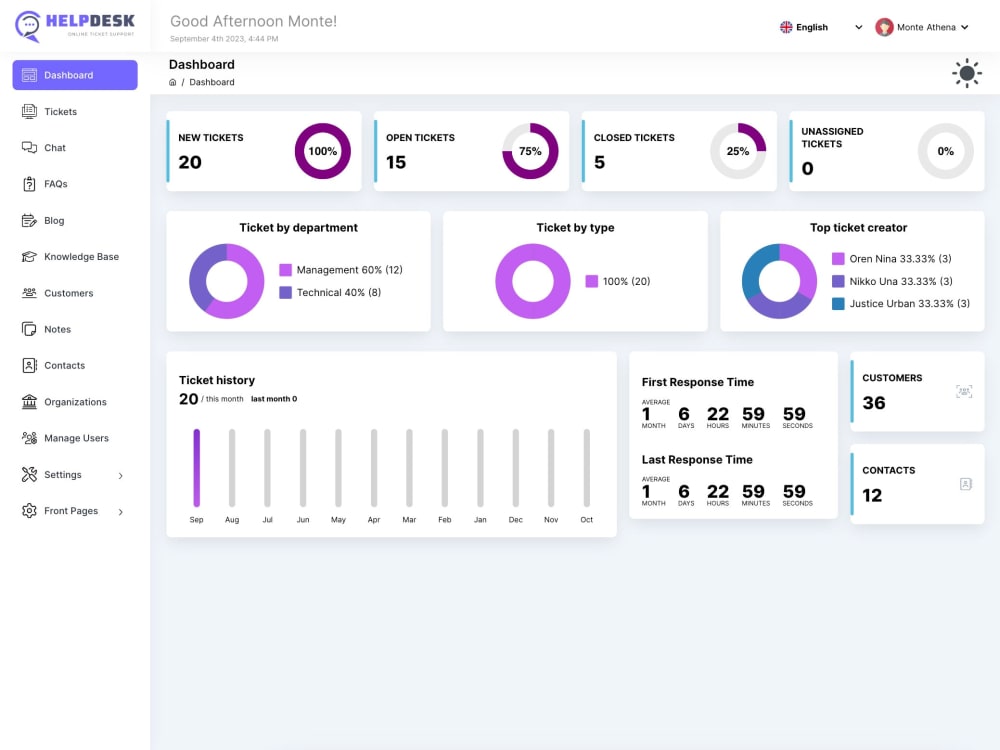The width and height of the screenshot is (1000, 750).
Task: Expand the Settings submenu chevron
Action: (121, 476)
